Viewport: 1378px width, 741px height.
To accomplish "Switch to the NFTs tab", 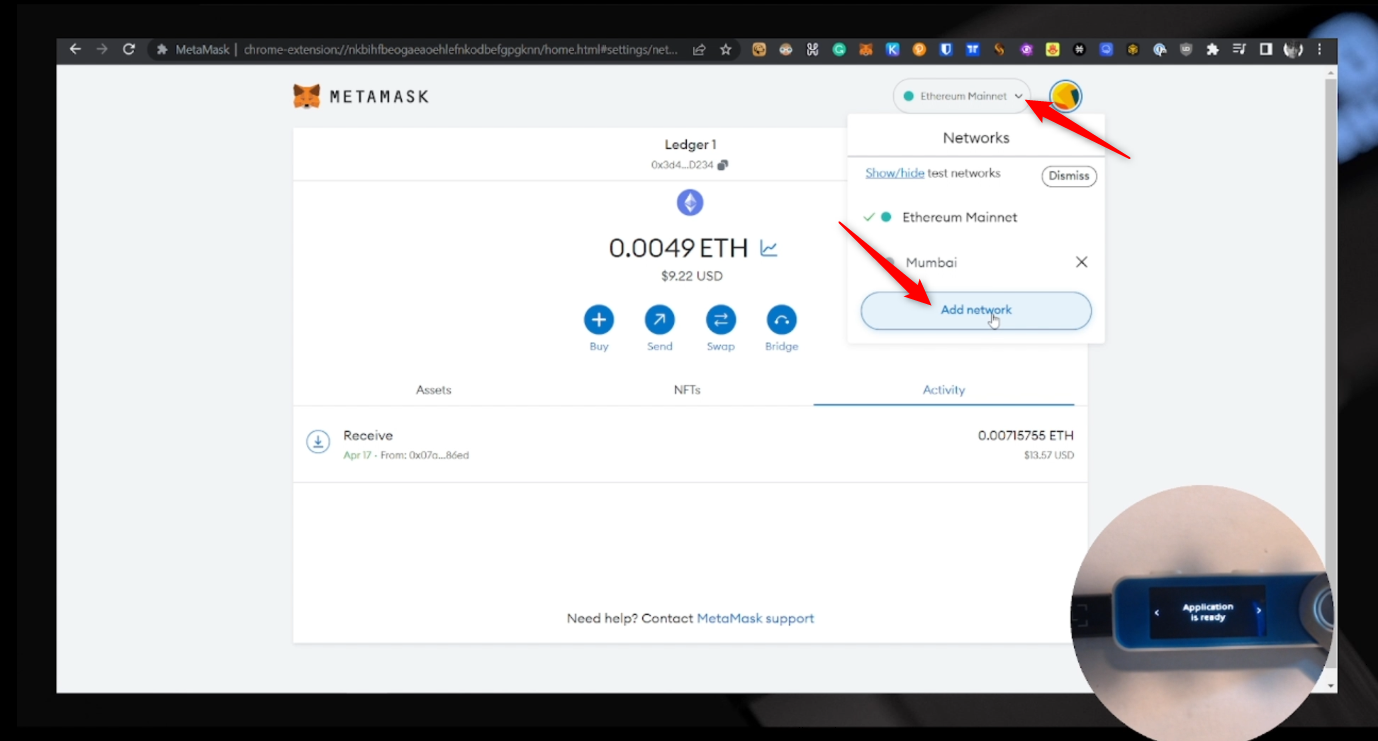I will point(687,390).
